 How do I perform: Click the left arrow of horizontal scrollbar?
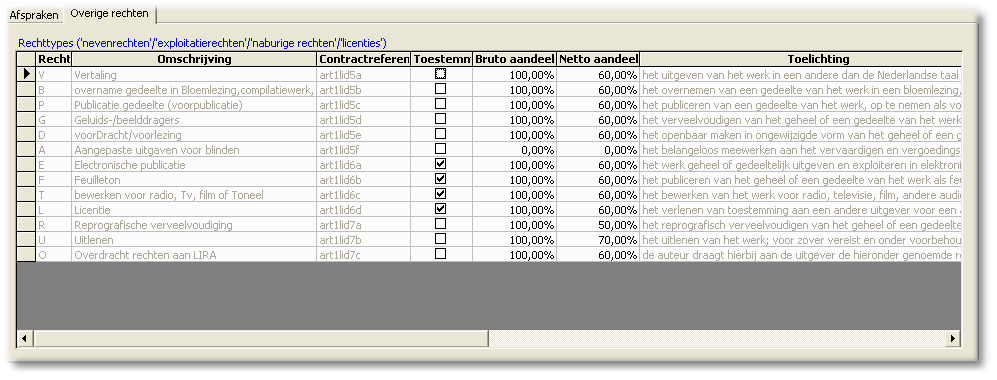25,339
